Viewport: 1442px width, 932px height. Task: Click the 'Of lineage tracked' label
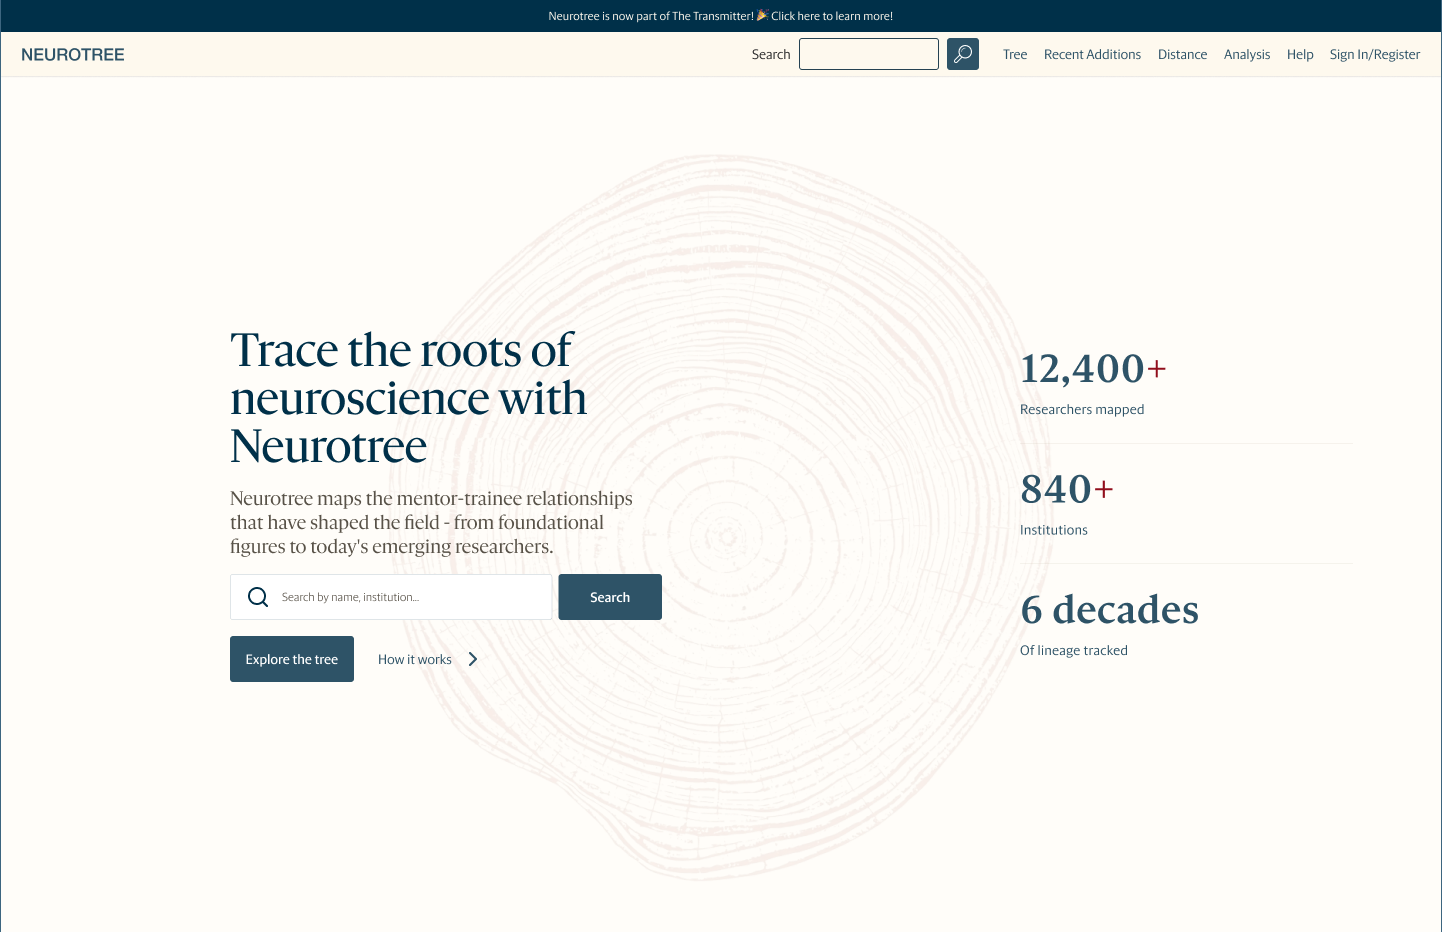[1074, 650]
